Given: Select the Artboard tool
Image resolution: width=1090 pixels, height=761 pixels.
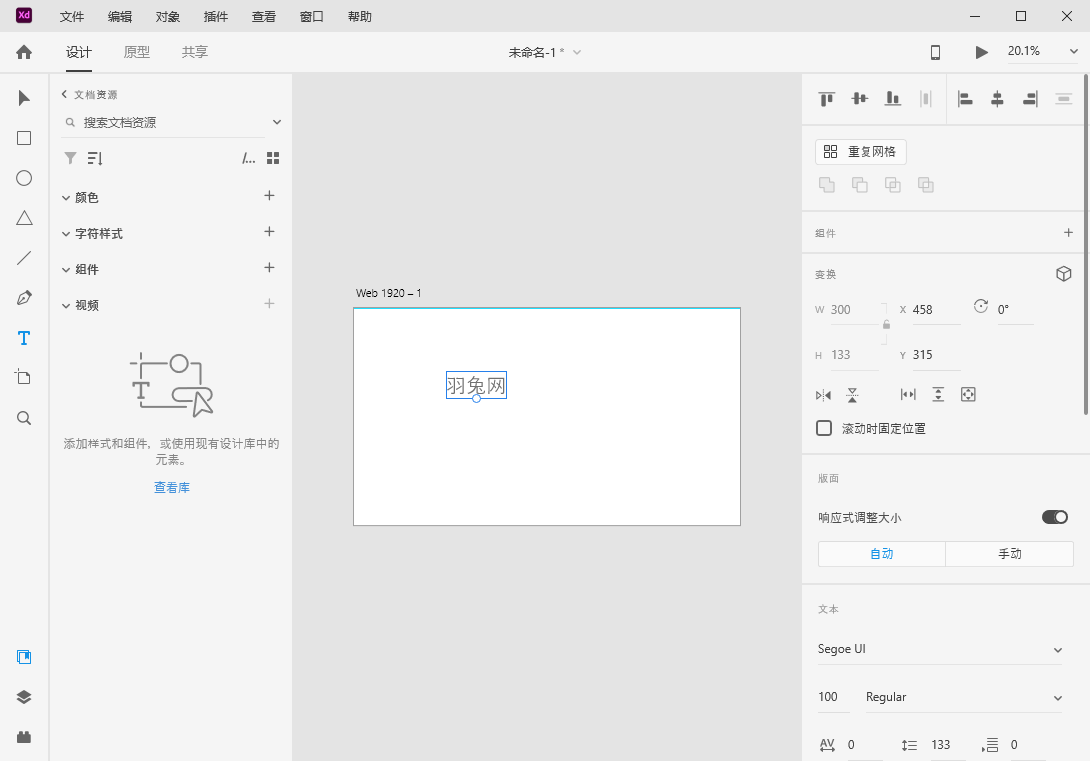Looking at the screenshot, I should (x=24, y=377).
